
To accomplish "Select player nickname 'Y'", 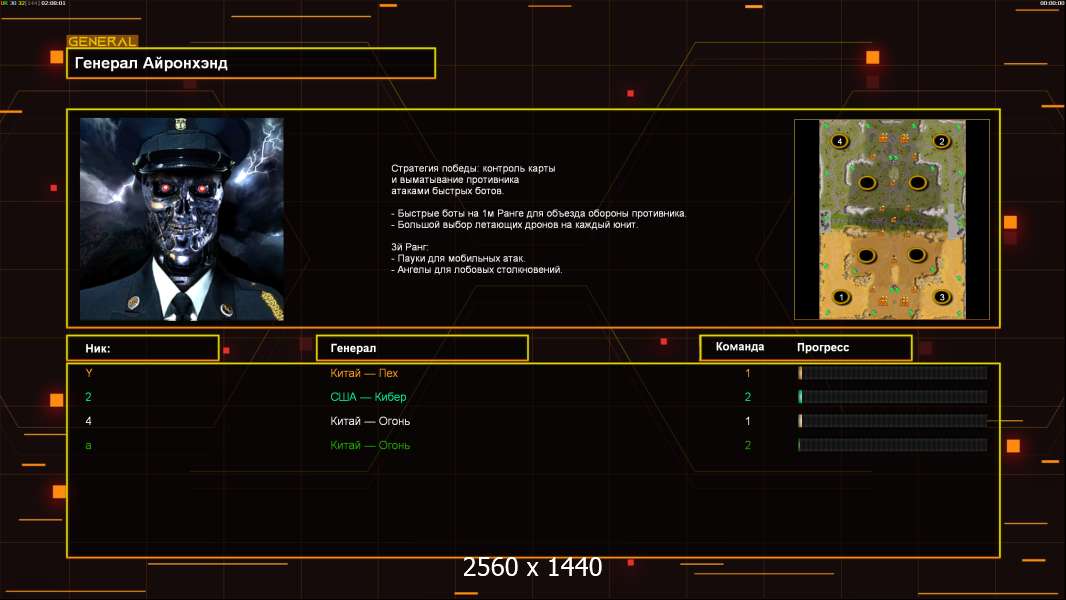I will (88, 372).
